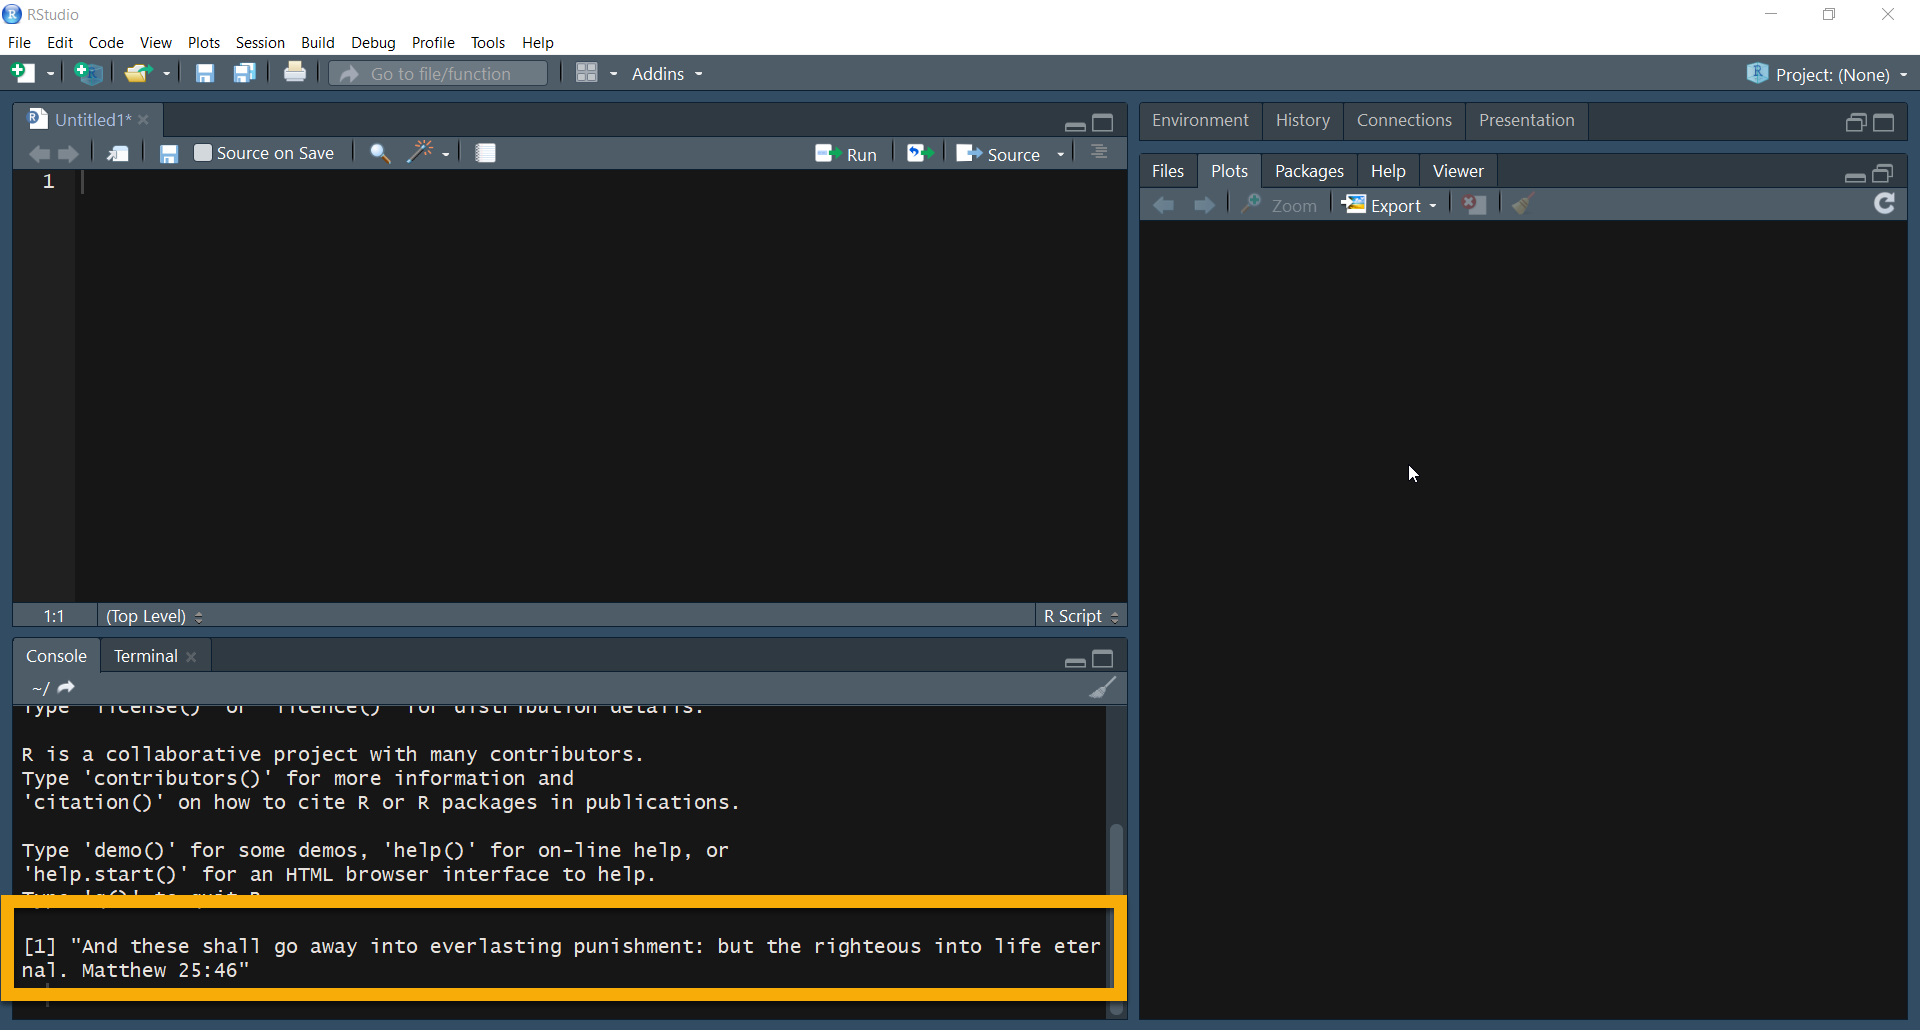This screenshot has width=1920, height=1030.
Task: Save all open documents icon
Action: click(245, 73)
